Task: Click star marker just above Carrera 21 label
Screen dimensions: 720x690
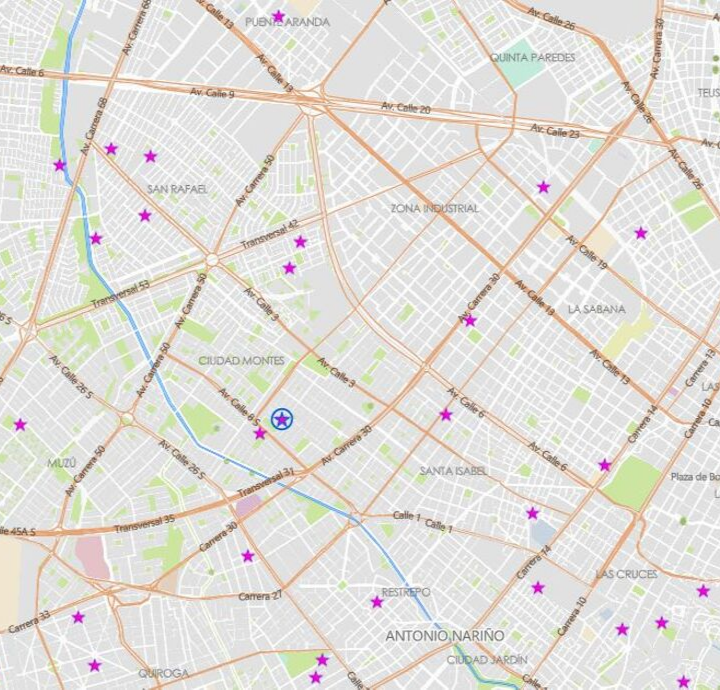Action: pyautogui.click(x=248, y=556)
